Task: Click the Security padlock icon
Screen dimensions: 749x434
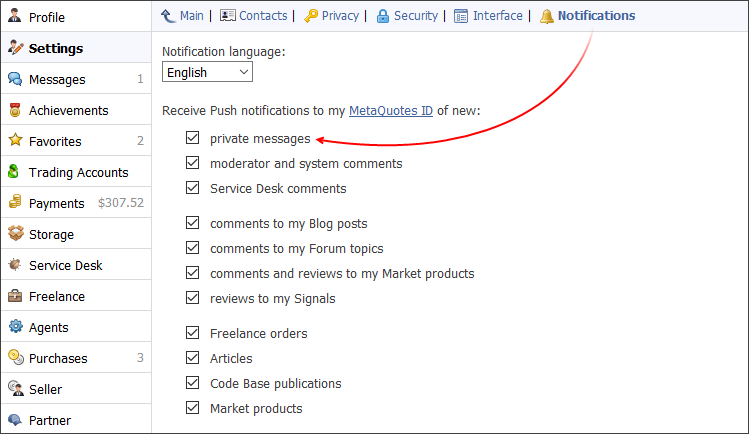Action: click(x=383, y=16)
